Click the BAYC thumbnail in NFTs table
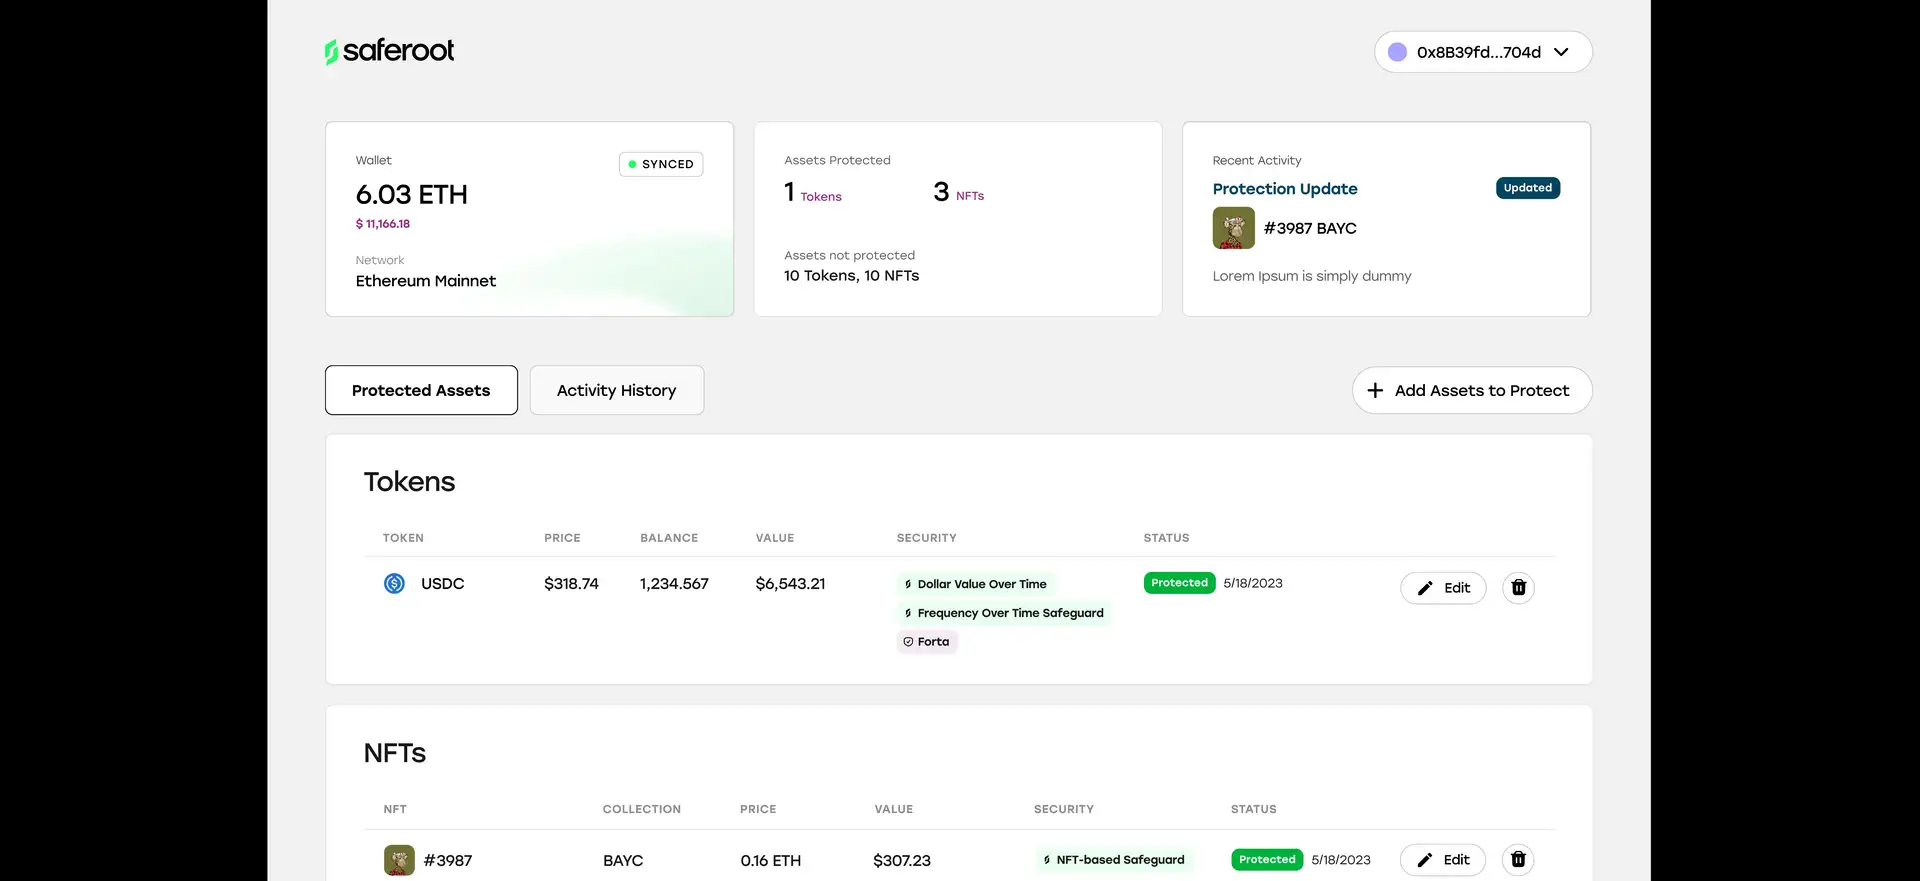The image size is (1920, 881). (399, 860)
